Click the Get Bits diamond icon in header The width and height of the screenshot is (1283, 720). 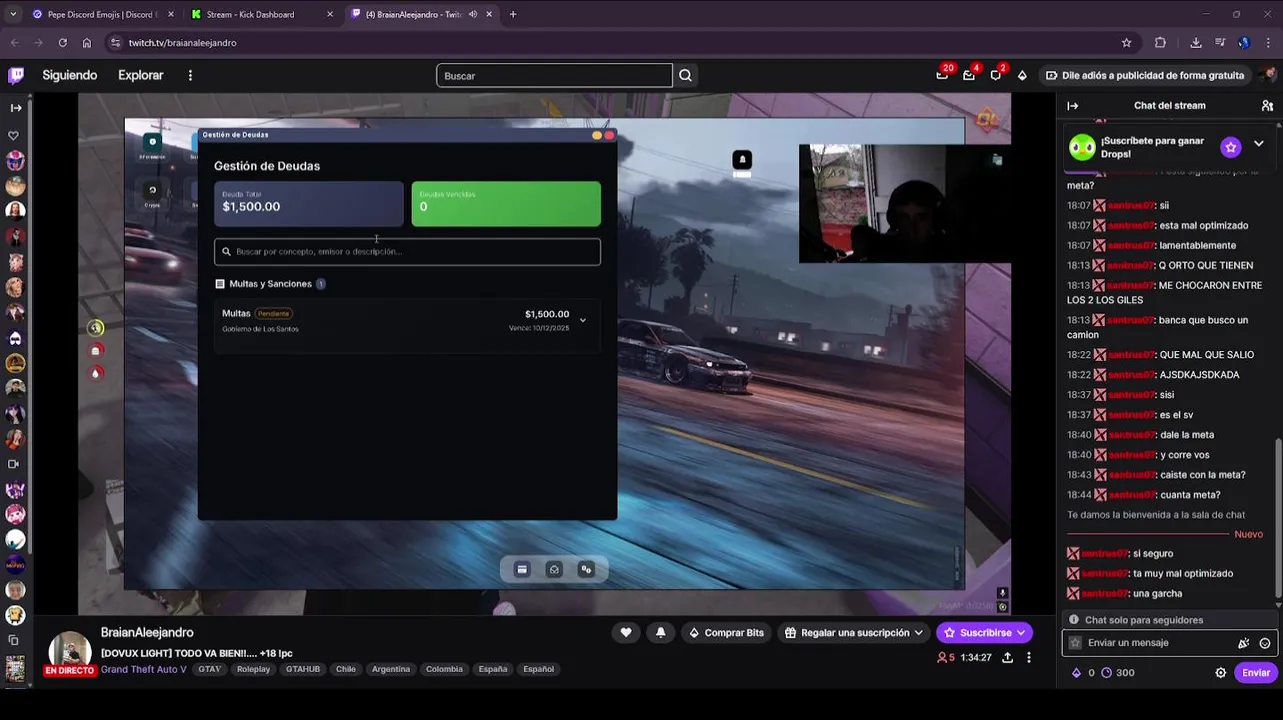click(1022, 75)
